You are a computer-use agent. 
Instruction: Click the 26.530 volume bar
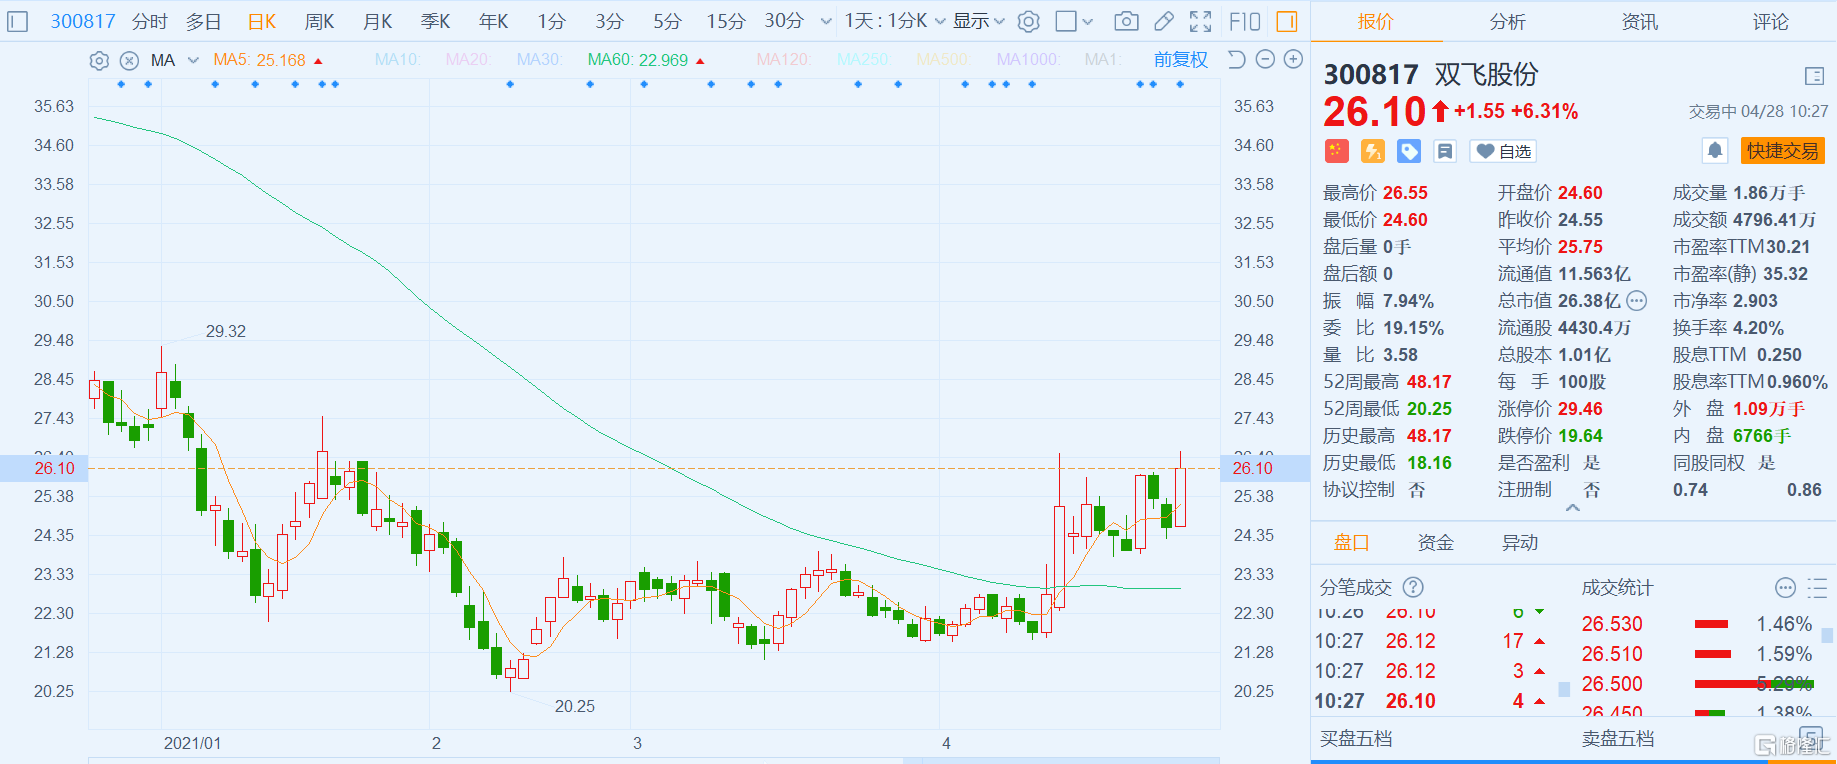[x=1712, y=624]
